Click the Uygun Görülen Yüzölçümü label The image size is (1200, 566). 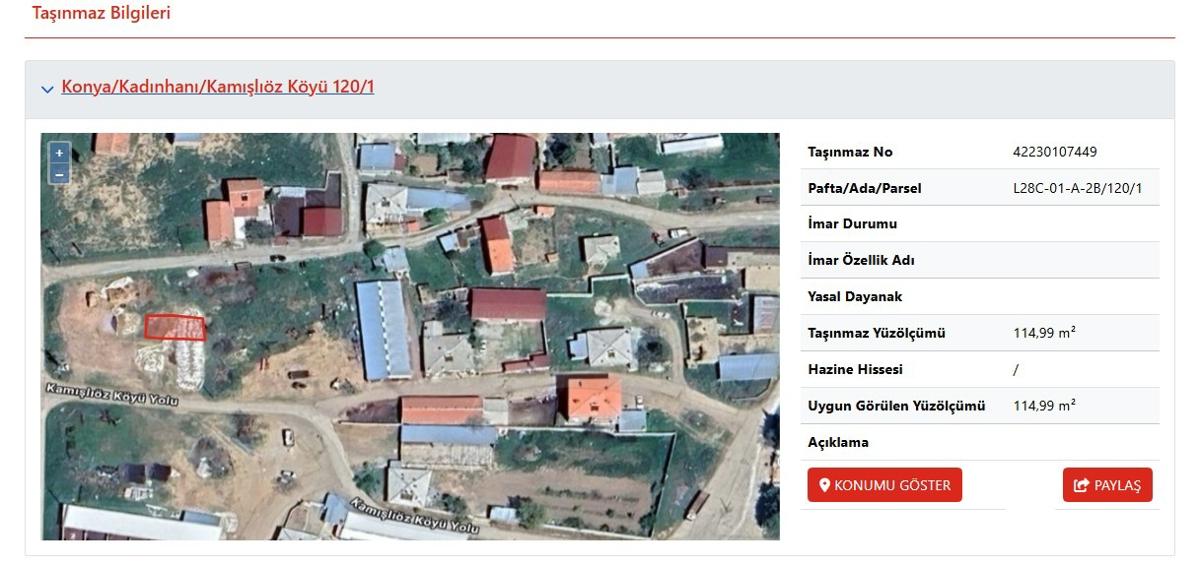tap(896, 406)
